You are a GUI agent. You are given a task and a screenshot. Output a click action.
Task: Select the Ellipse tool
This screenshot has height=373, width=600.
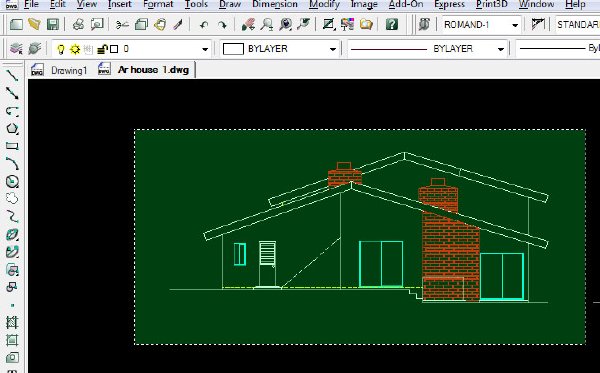point(12,235)
